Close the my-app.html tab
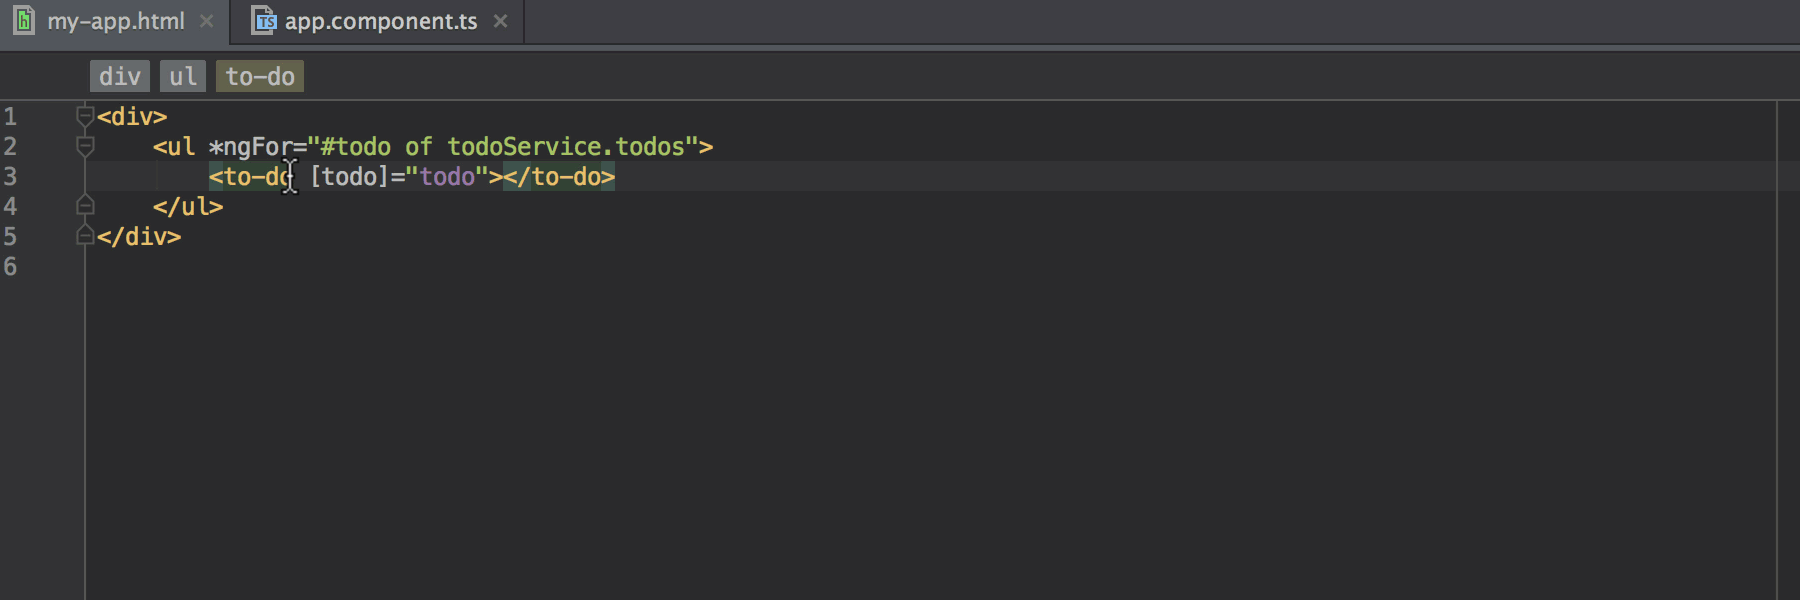Viewport: 1800px width, 600px height. point(206,21)
